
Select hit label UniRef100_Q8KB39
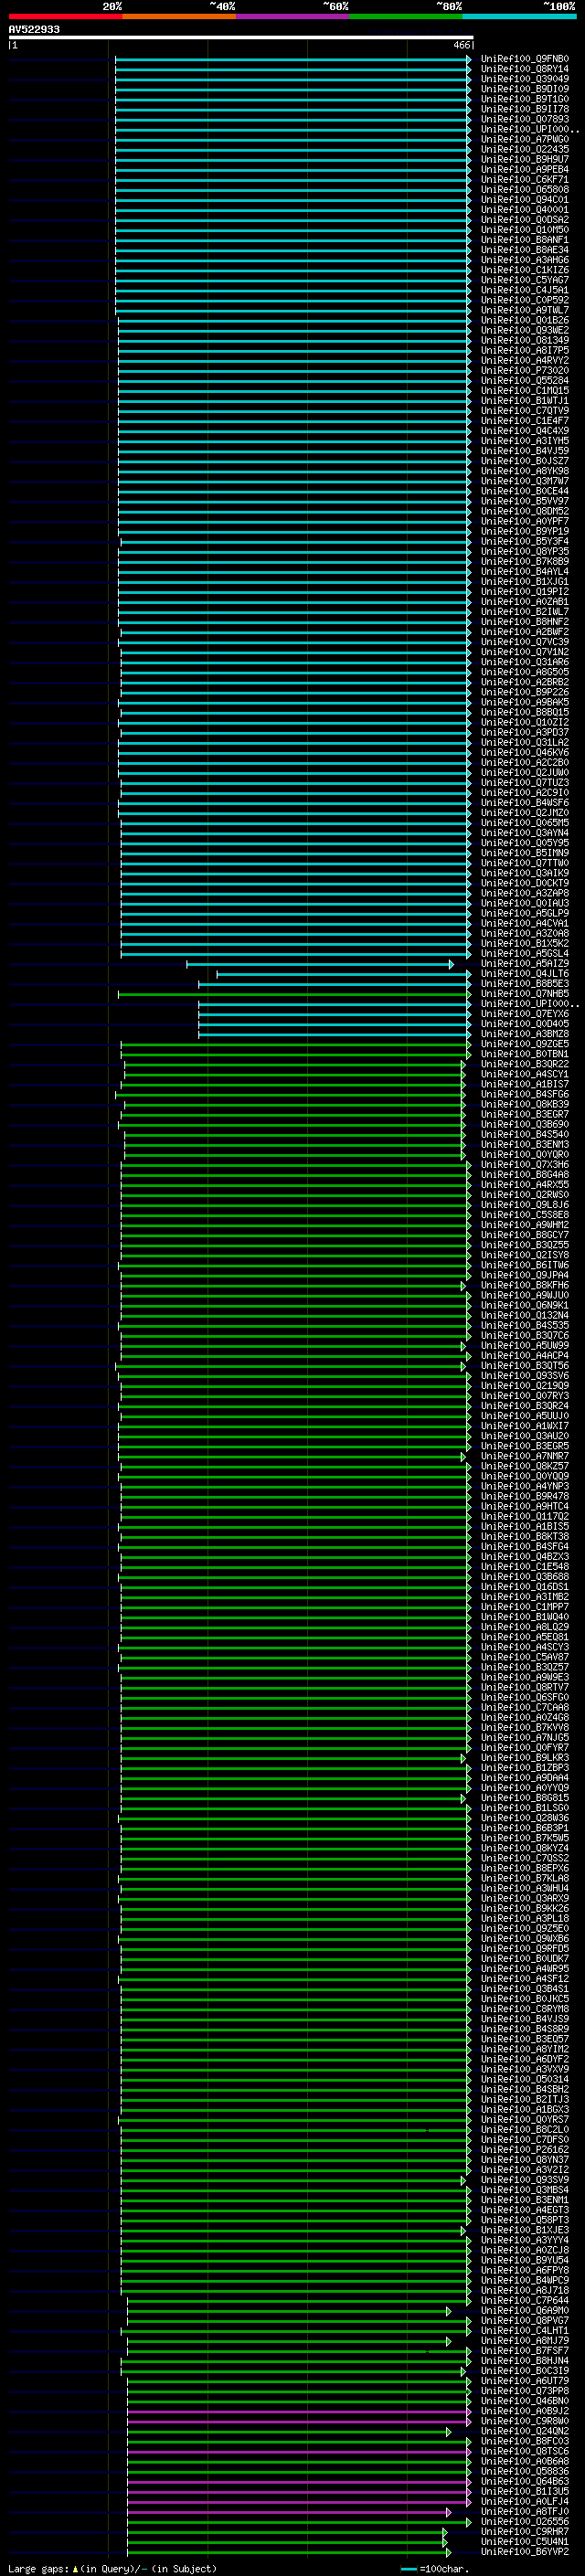point(524,1104)
